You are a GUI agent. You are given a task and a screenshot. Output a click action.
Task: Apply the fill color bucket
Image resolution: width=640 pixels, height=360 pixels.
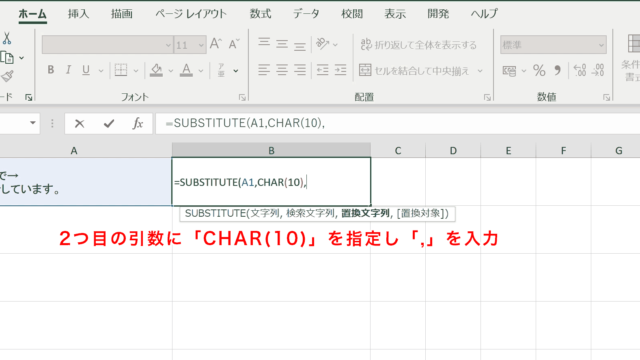pyautogui.click(x=156, y=70)
